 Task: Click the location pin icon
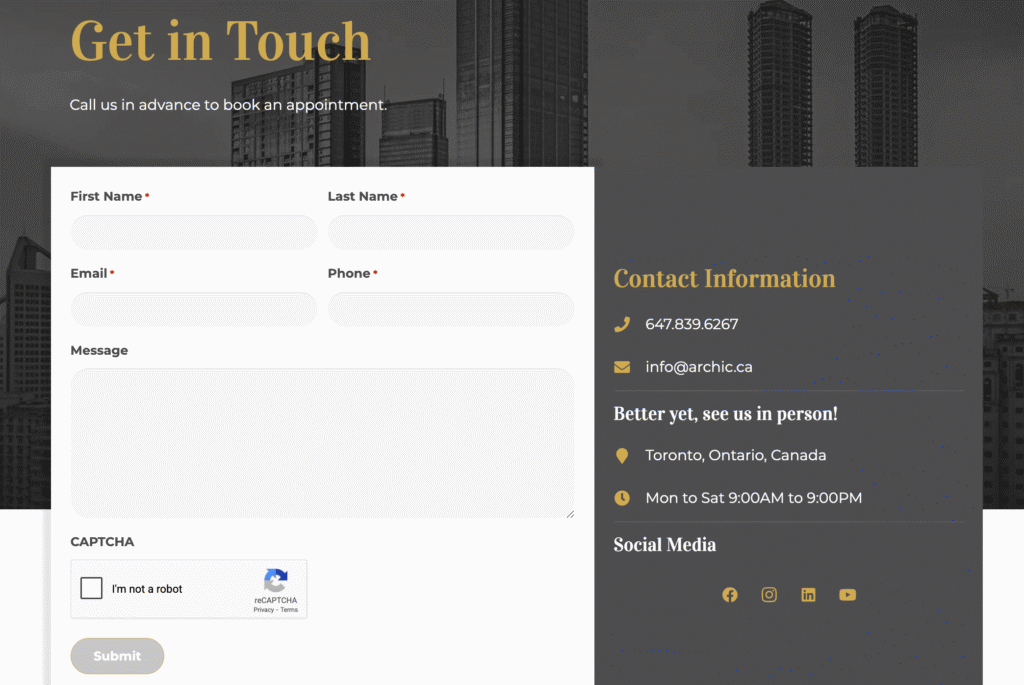coord(622,456)
